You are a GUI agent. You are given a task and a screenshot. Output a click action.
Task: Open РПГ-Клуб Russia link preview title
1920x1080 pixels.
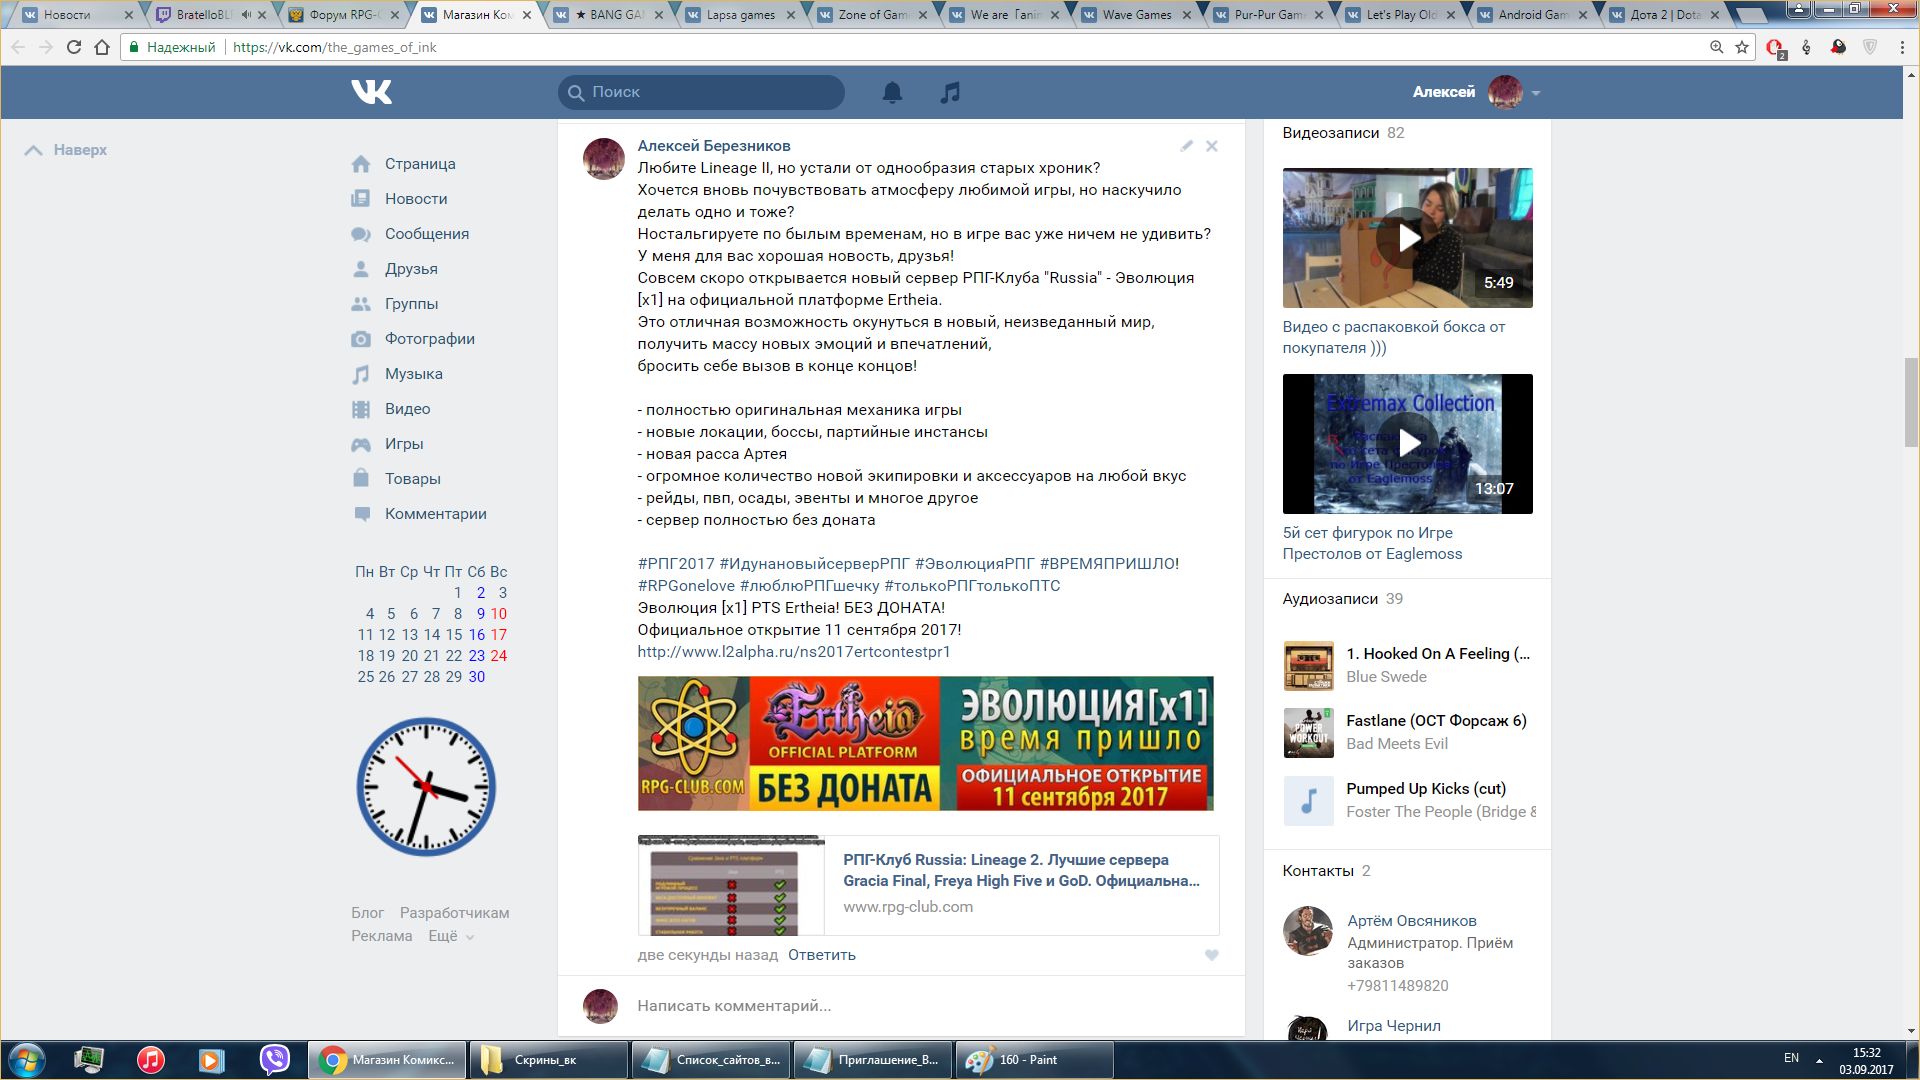click(1021, 870)
